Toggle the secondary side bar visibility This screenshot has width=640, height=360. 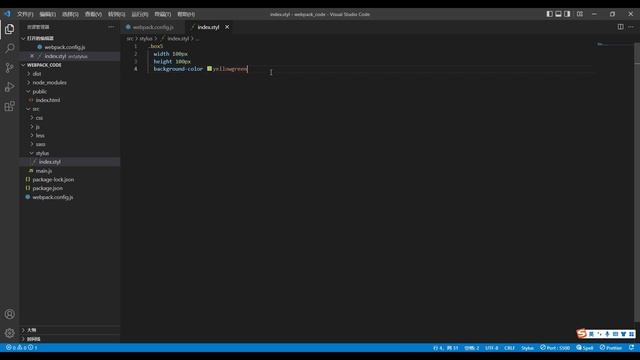[567, 14]
